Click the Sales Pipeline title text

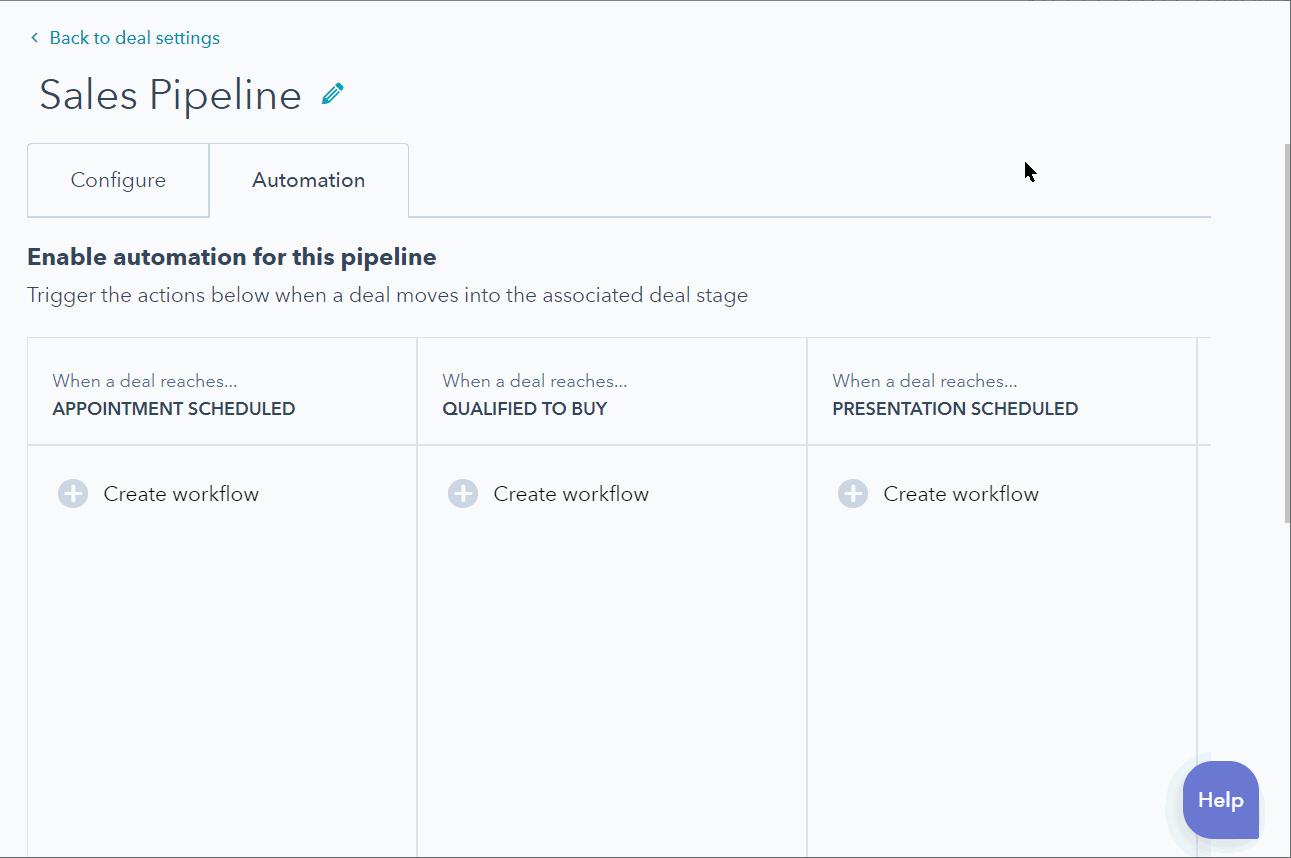click(x=170, y=95)
